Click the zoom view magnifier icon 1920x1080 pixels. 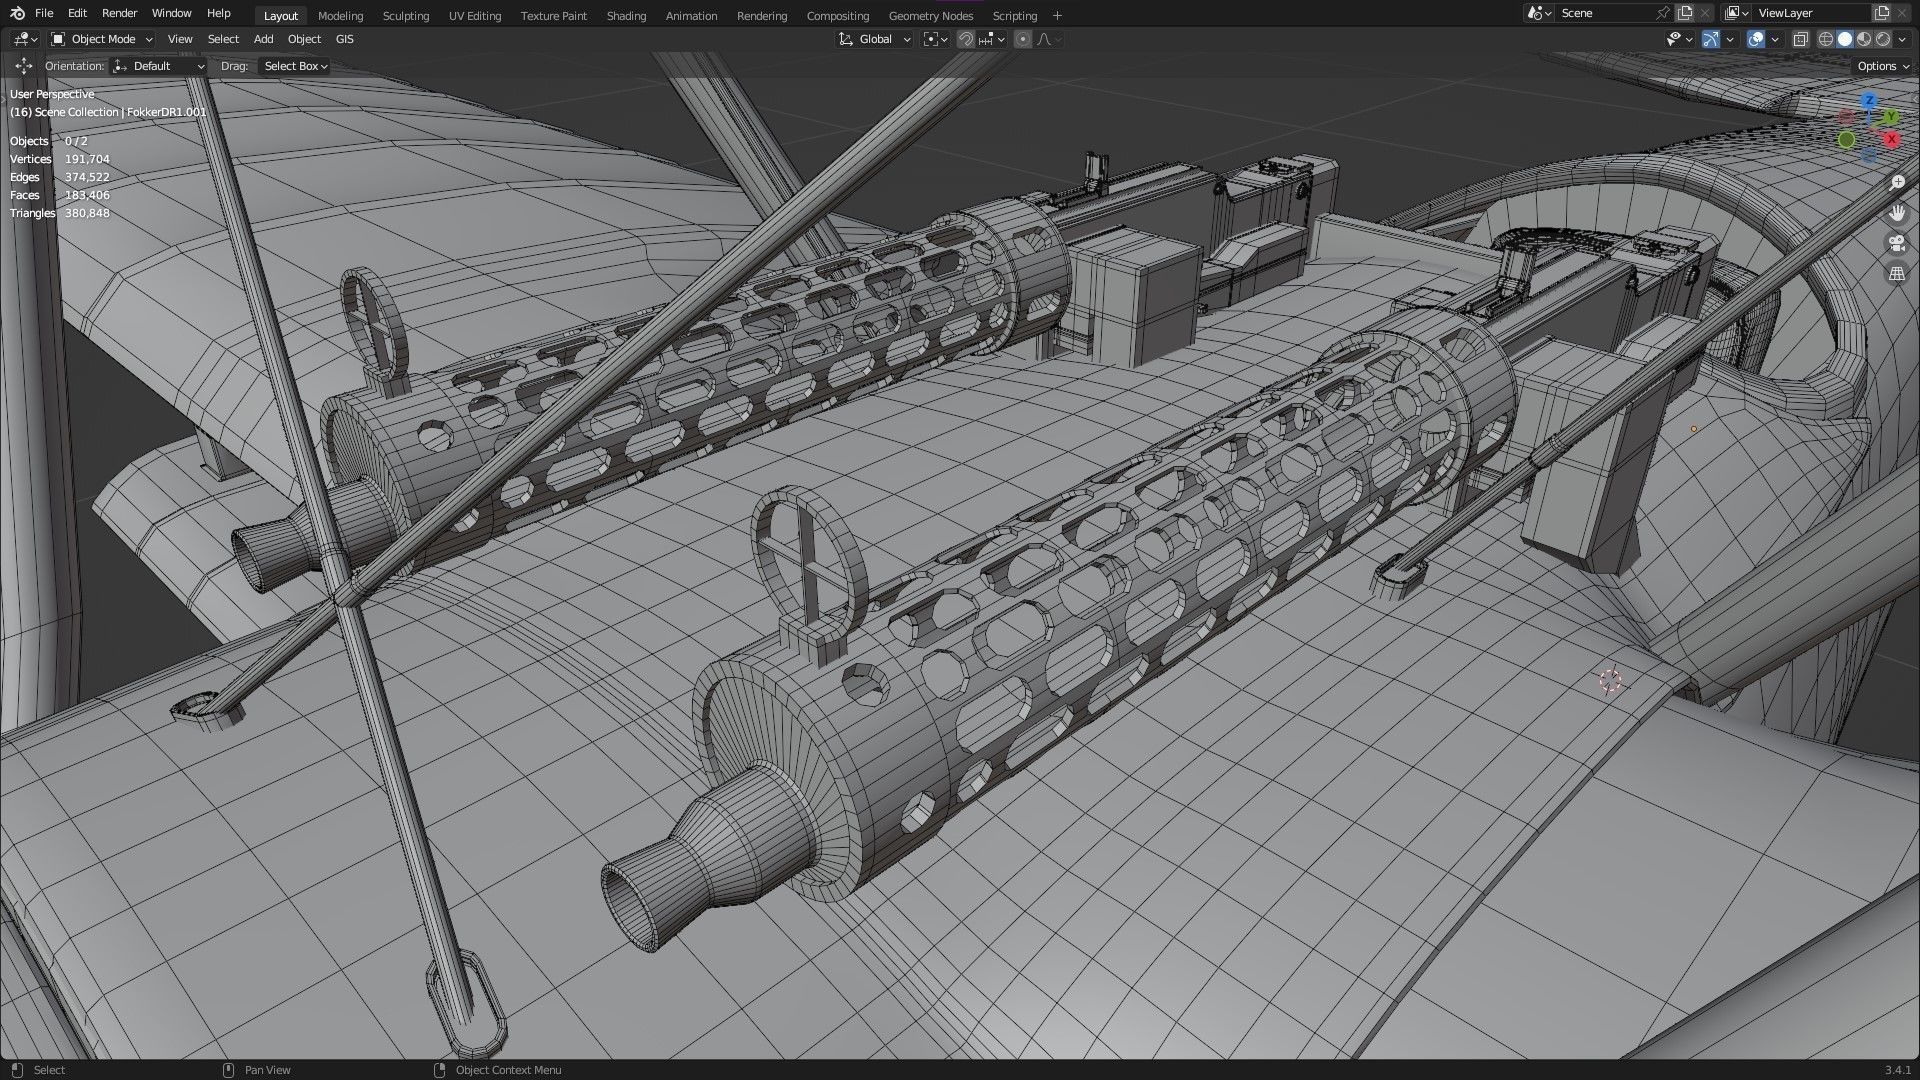pos(1896,183)
